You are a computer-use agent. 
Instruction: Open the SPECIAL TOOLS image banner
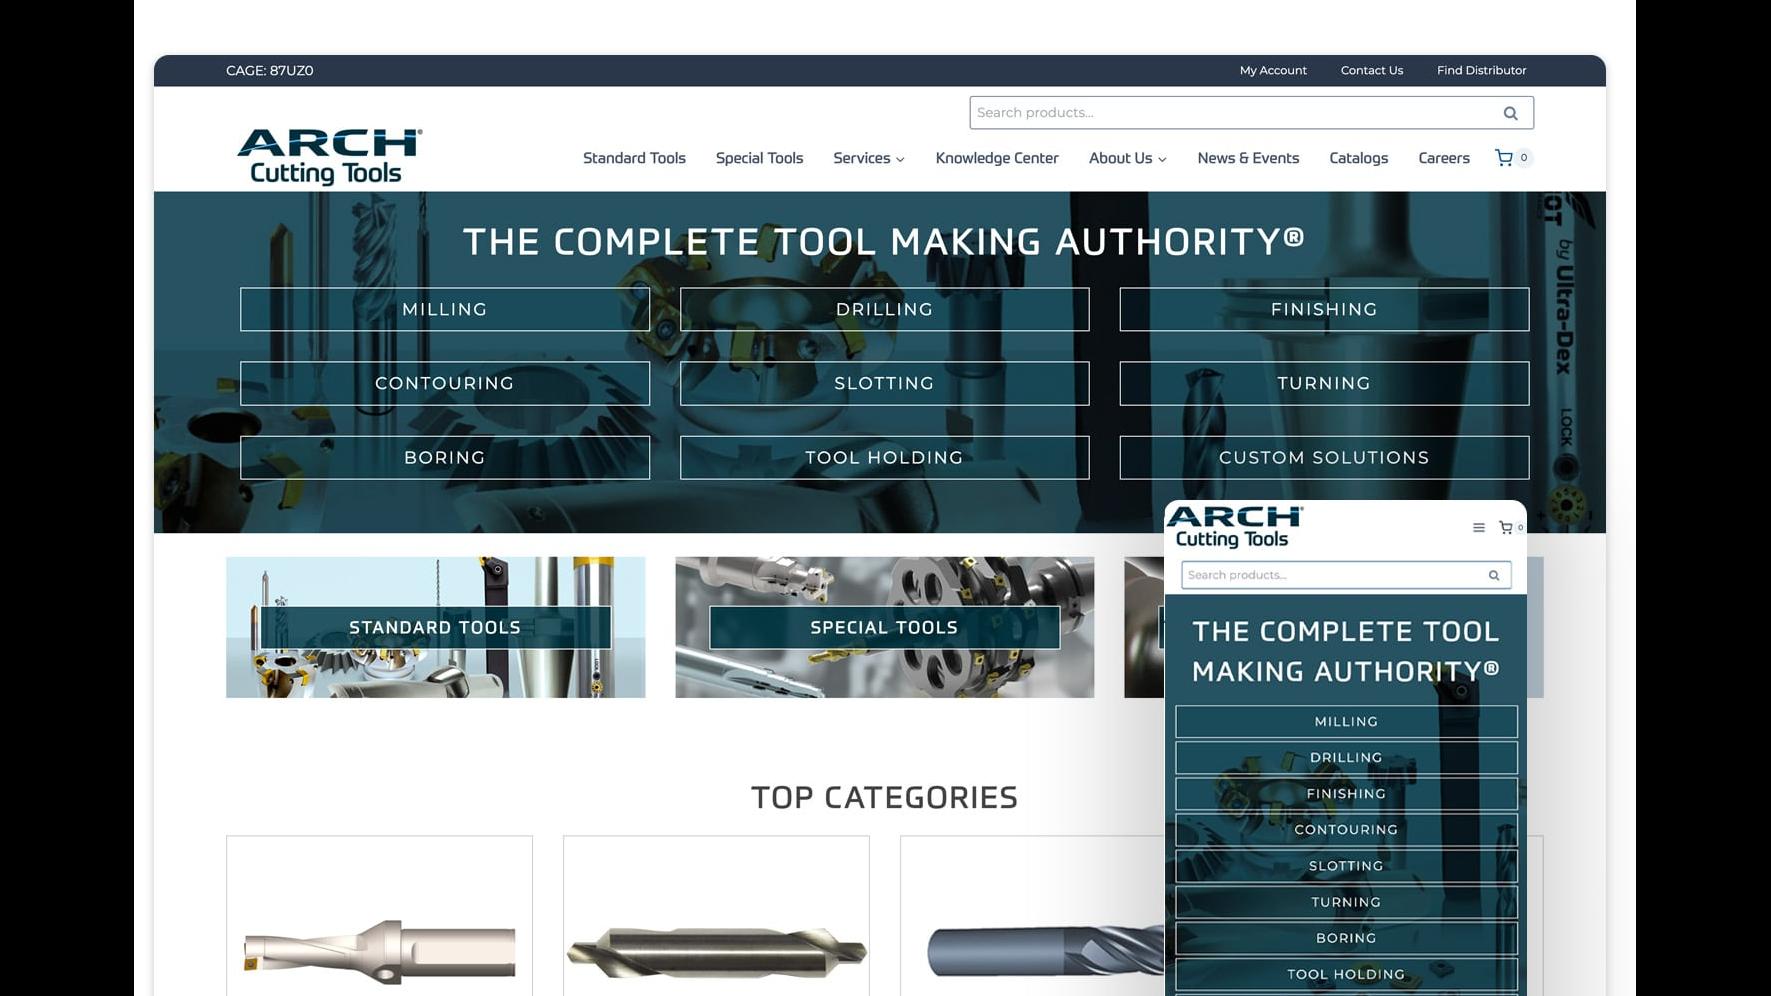[884, 628]
